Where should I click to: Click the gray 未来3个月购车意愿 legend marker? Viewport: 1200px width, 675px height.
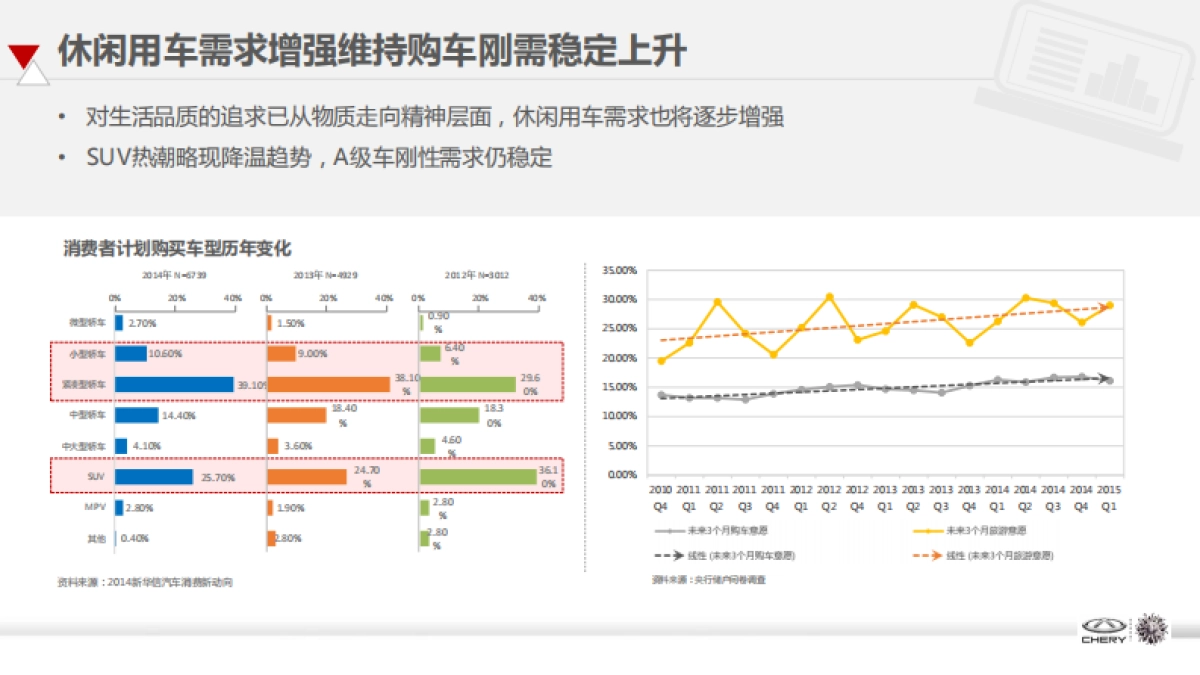(x=670, y=531)
